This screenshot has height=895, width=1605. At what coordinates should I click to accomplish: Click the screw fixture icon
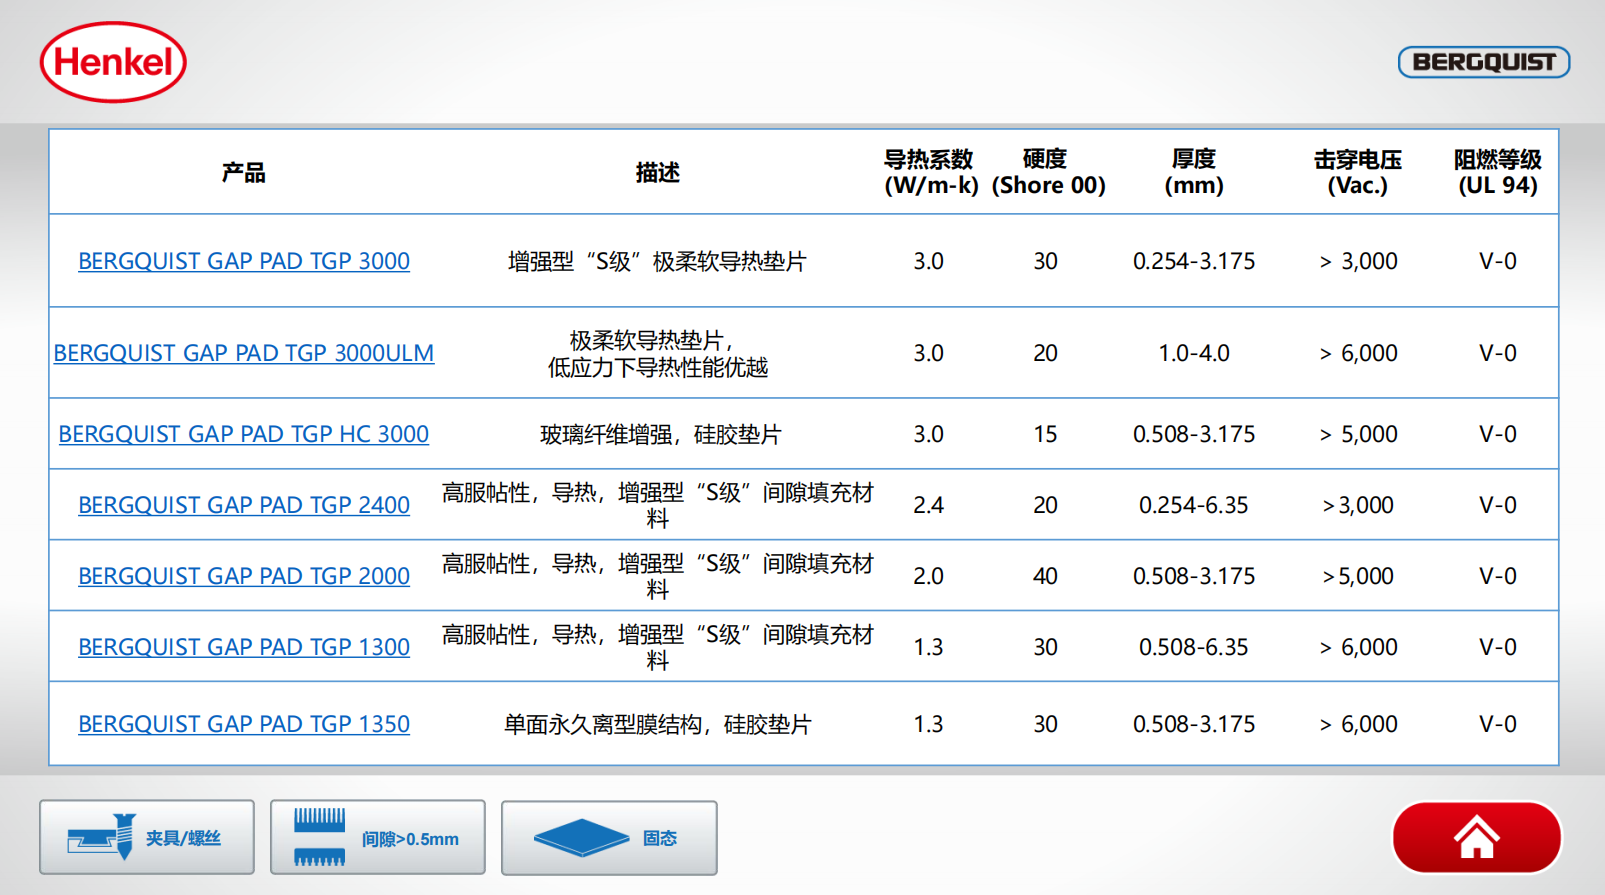(101, 837)
